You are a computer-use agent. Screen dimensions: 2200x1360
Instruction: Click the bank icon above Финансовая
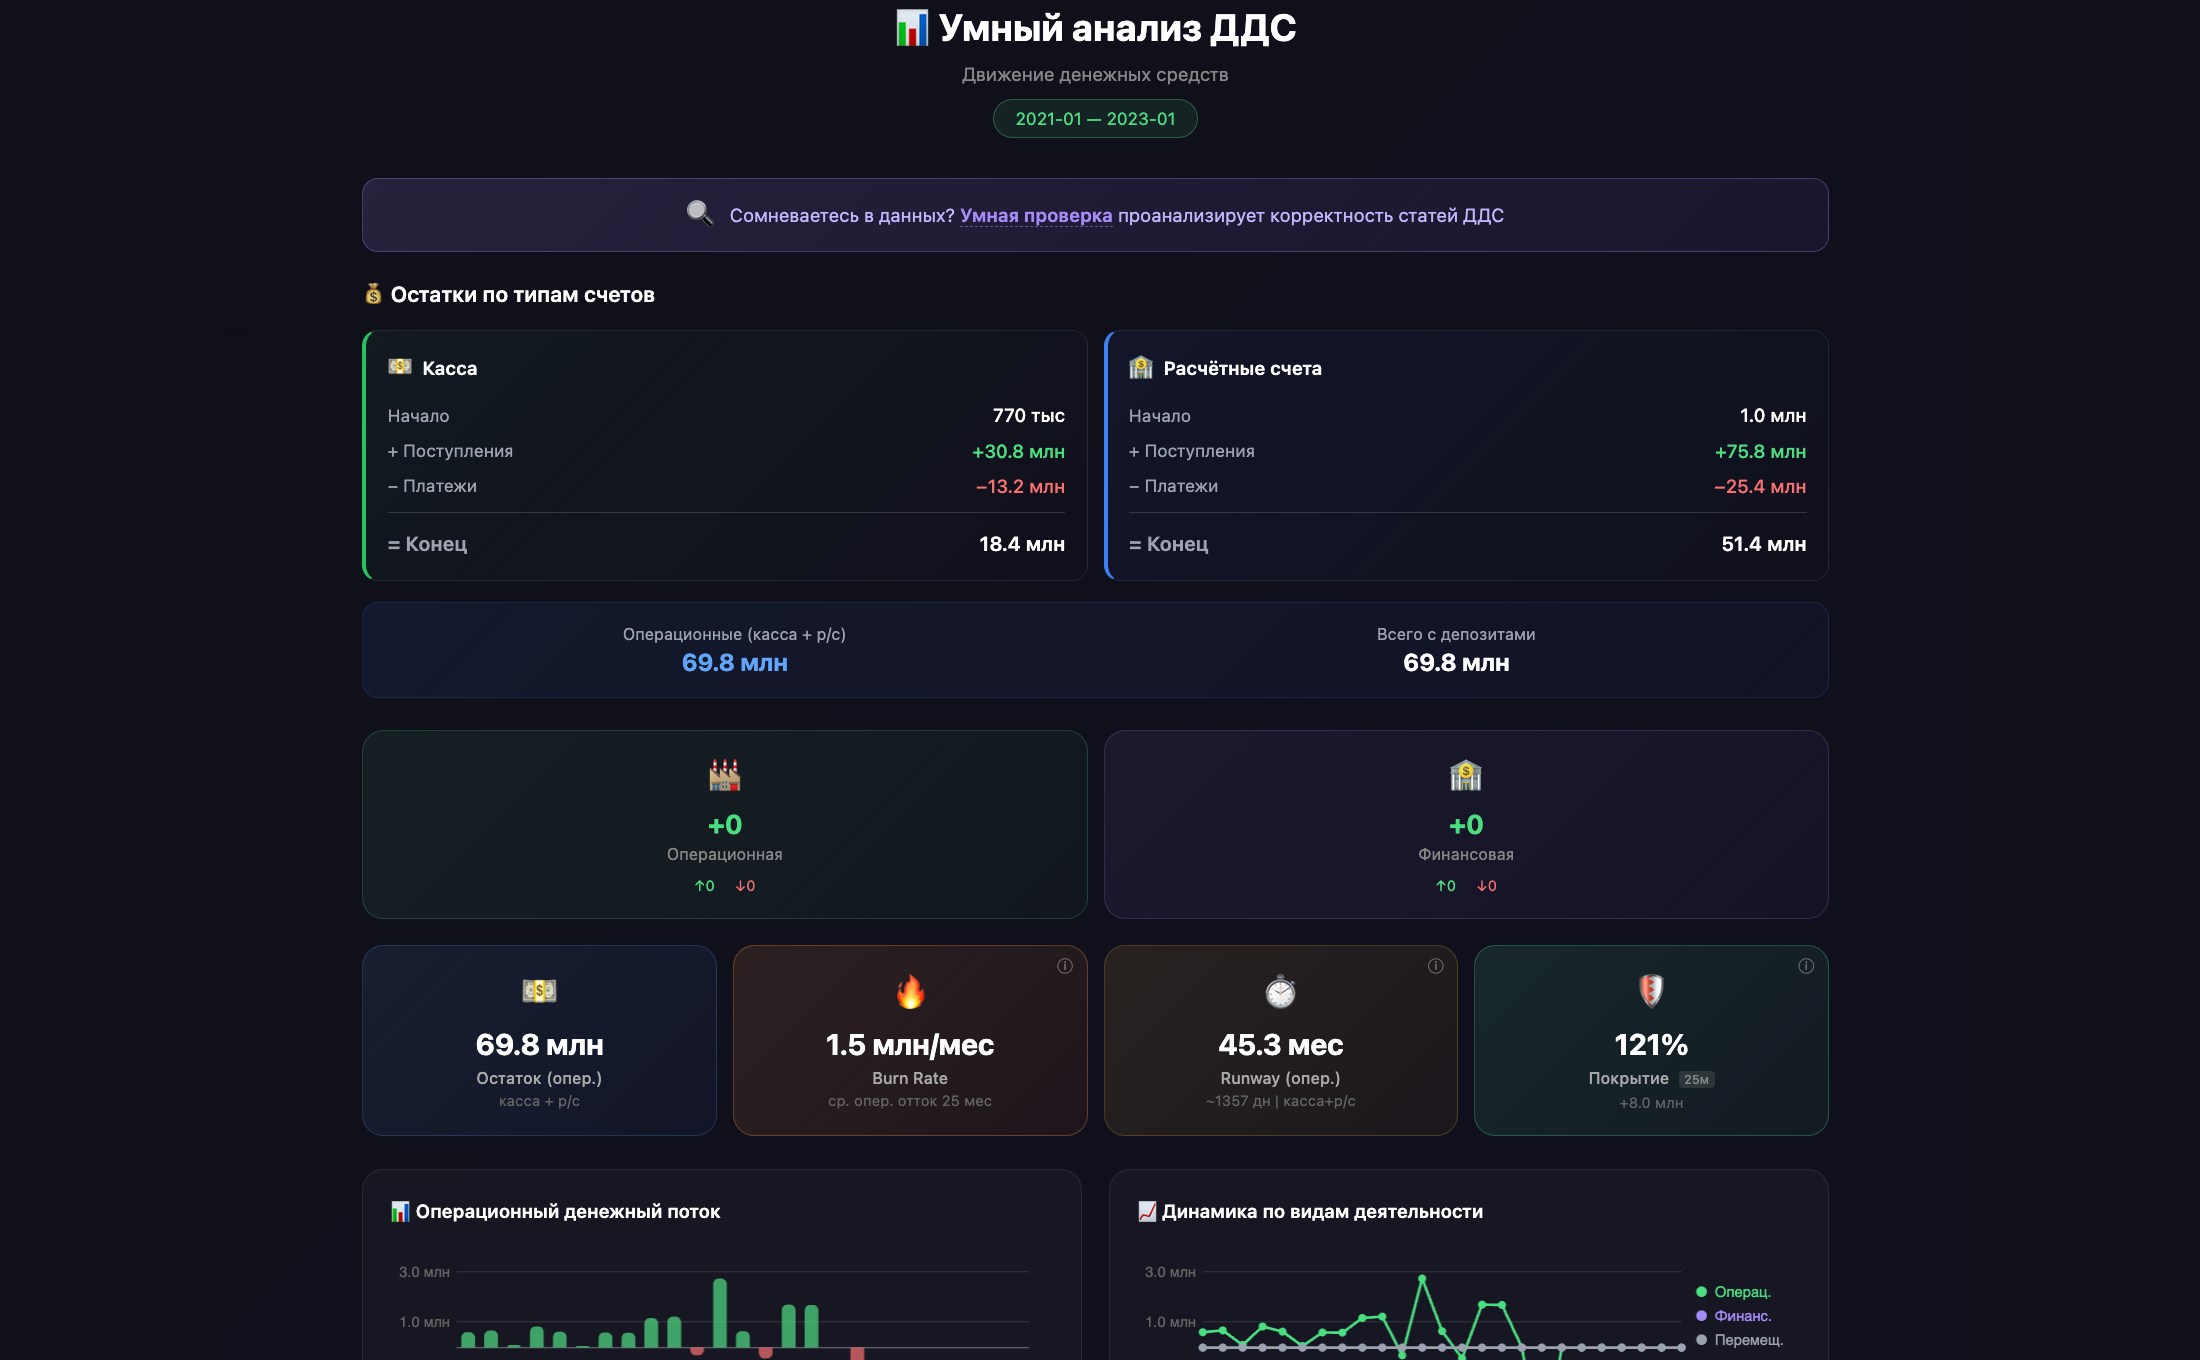point(1465,775)
